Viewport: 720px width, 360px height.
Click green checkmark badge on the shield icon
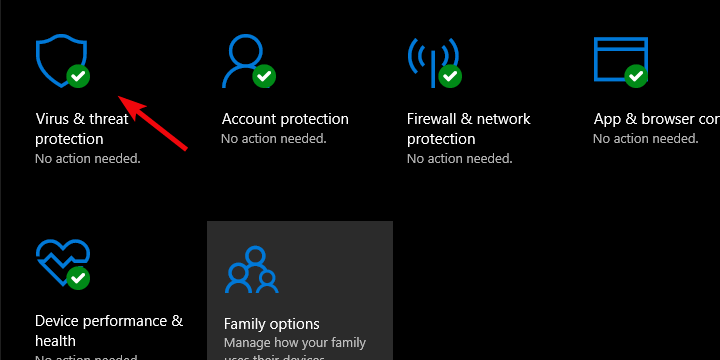tap(78, 76)
